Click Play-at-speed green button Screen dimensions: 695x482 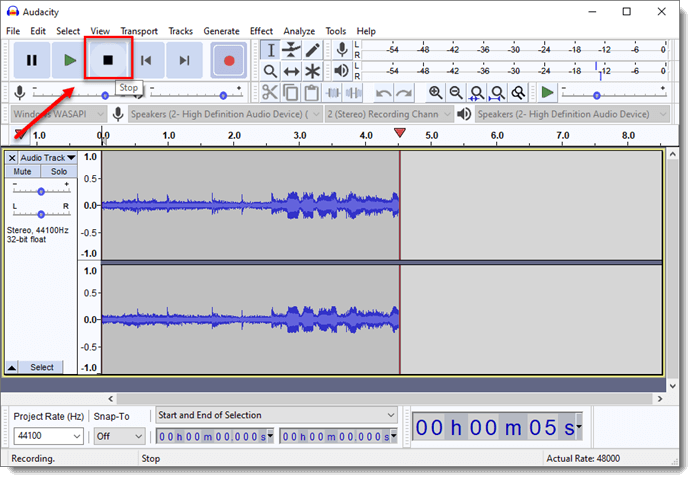click(x=547, y=93)
